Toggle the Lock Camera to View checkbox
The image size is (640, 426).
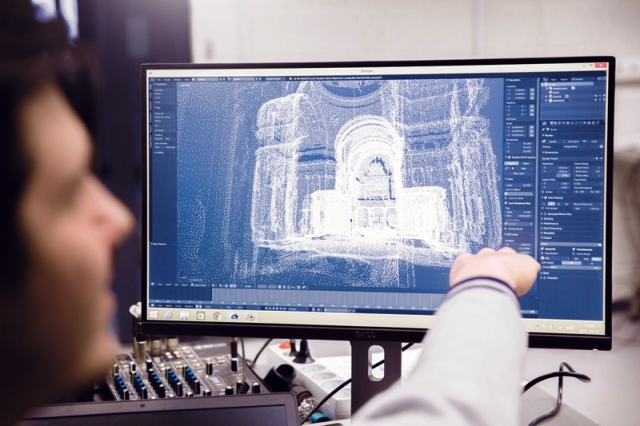(x=507, y=203)
